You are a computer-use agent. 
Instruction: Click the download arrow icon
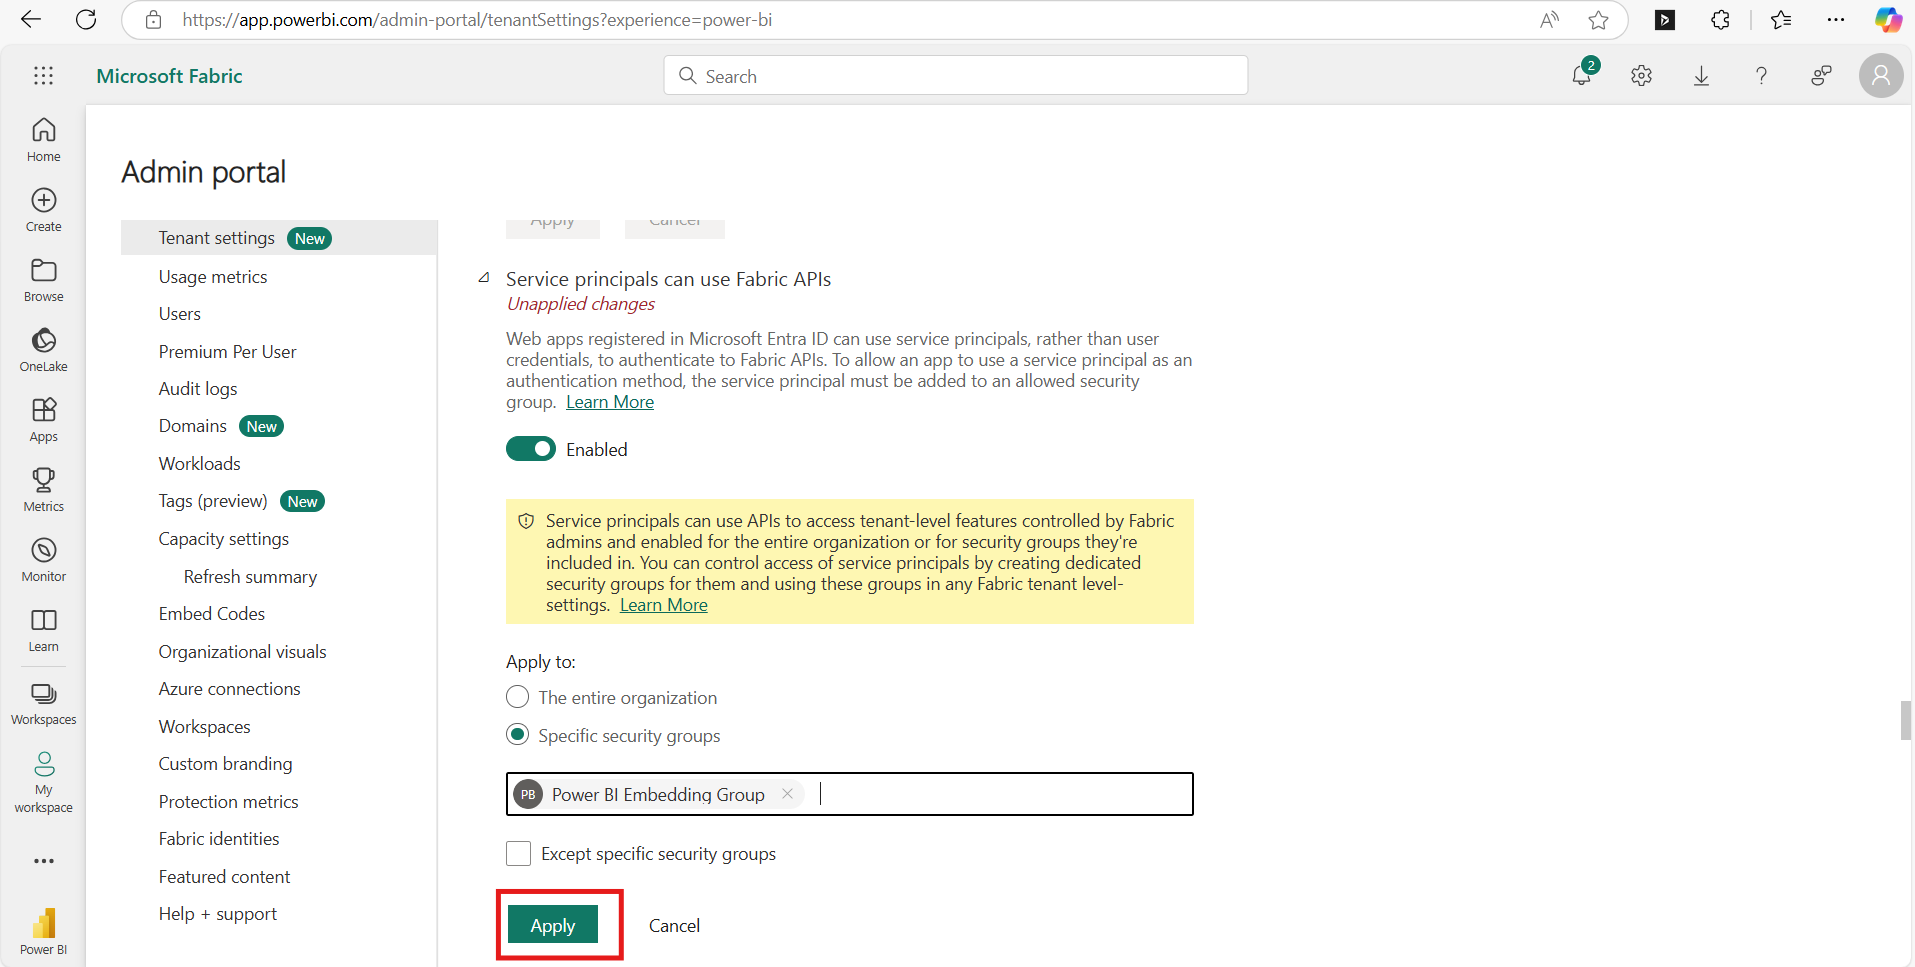[1701, 76]
